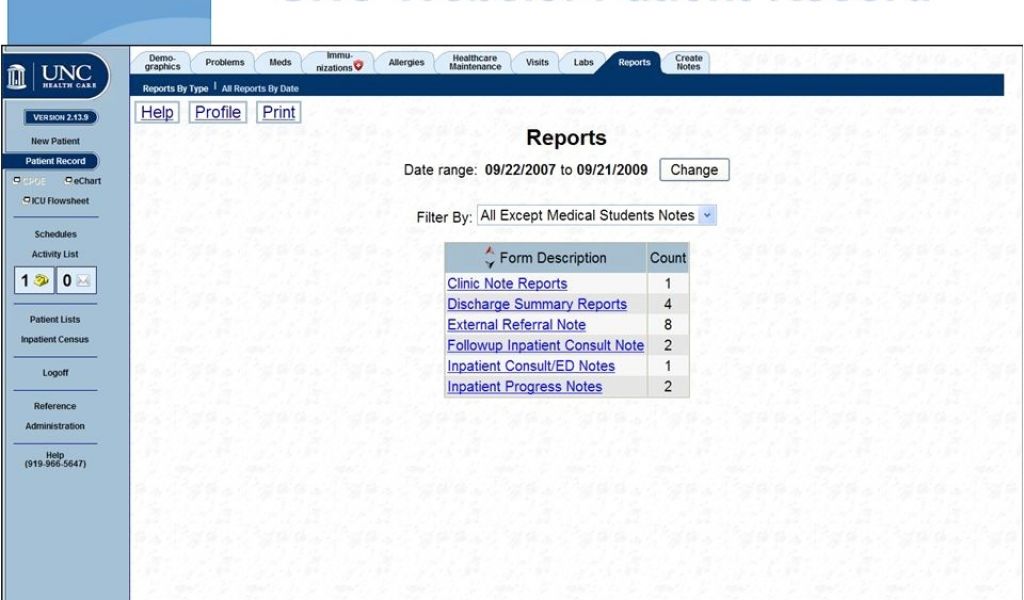Click the sort arrows beside Form Description

(x=489, y=258)
